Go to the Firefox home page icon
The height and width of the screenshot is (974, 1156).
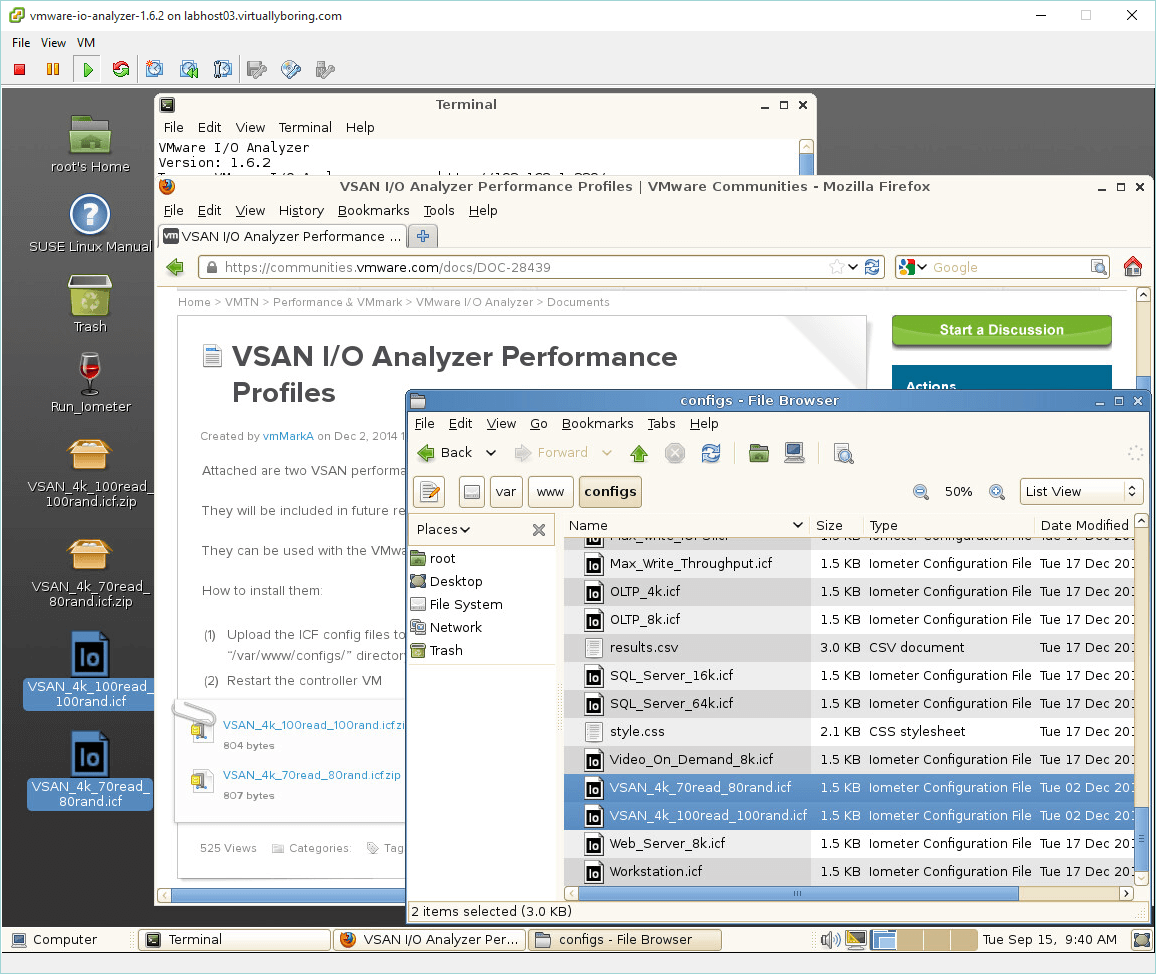tap(1132, 267)
